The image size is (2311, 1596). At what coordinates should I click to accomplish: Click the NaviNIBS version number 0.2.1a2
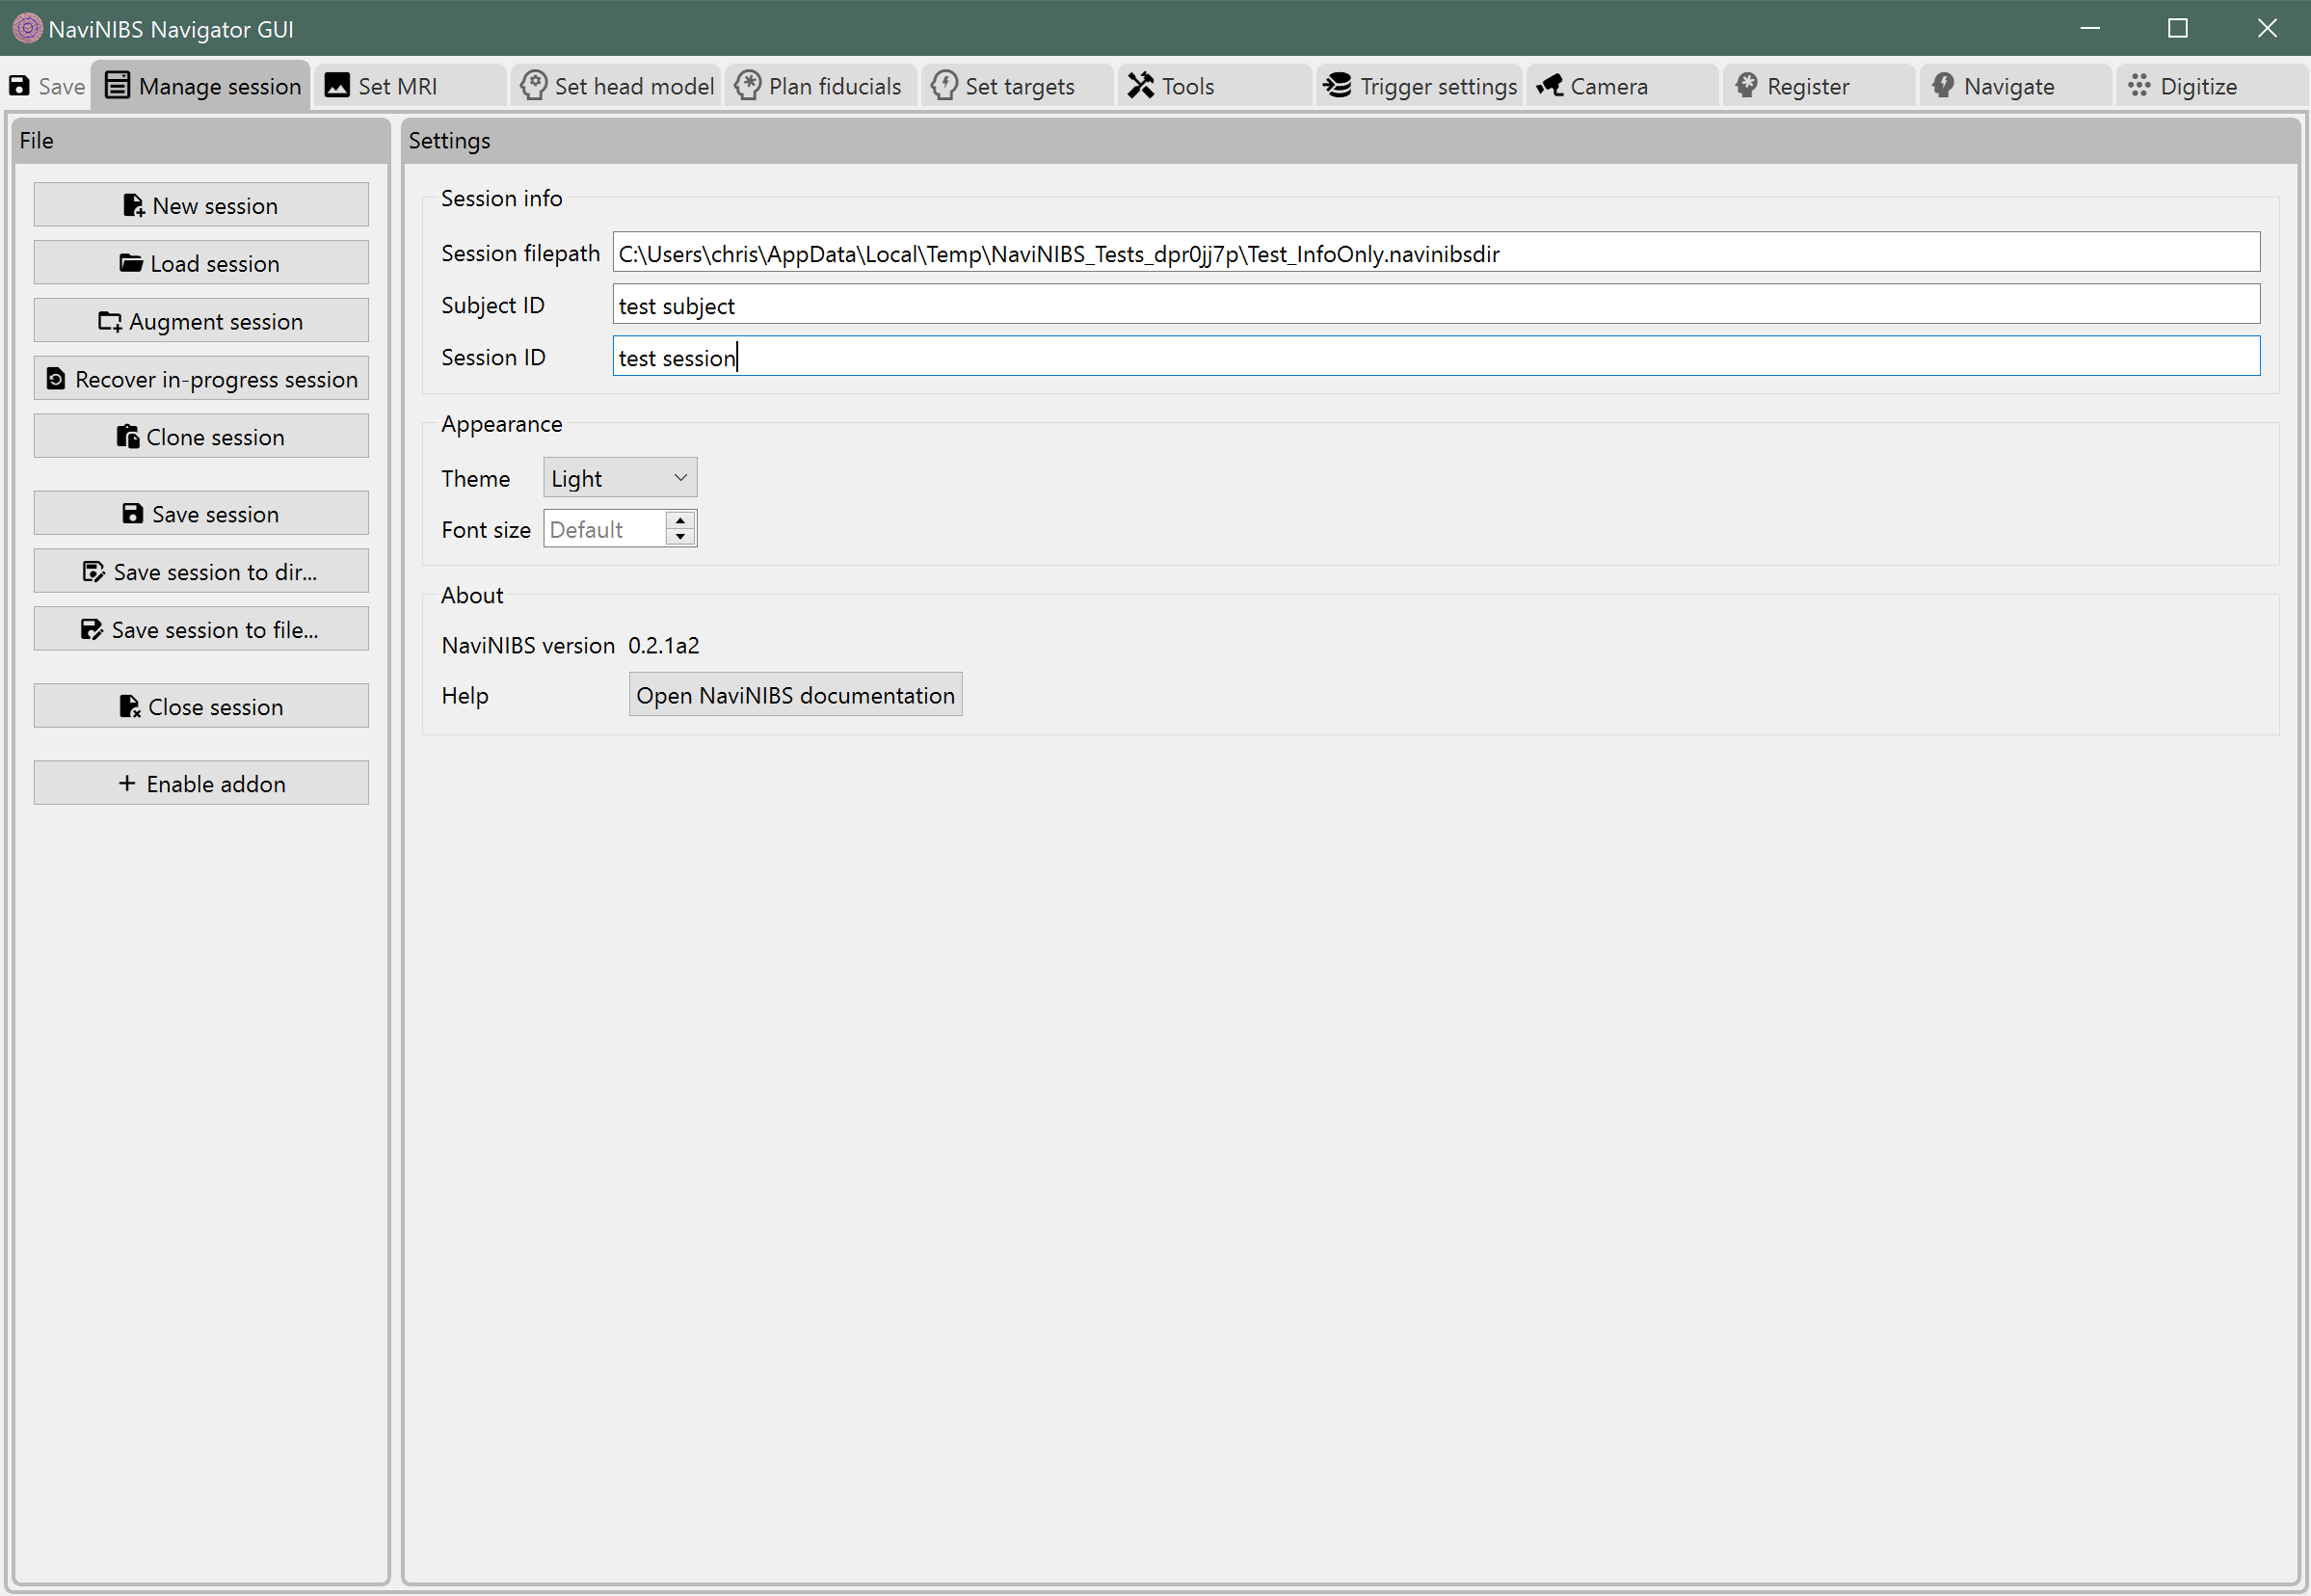(664, 645)
